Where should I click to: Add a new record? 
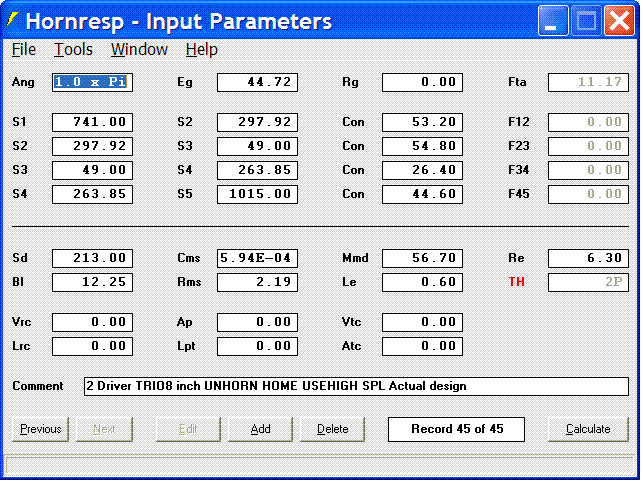click(x=260, y=429)
